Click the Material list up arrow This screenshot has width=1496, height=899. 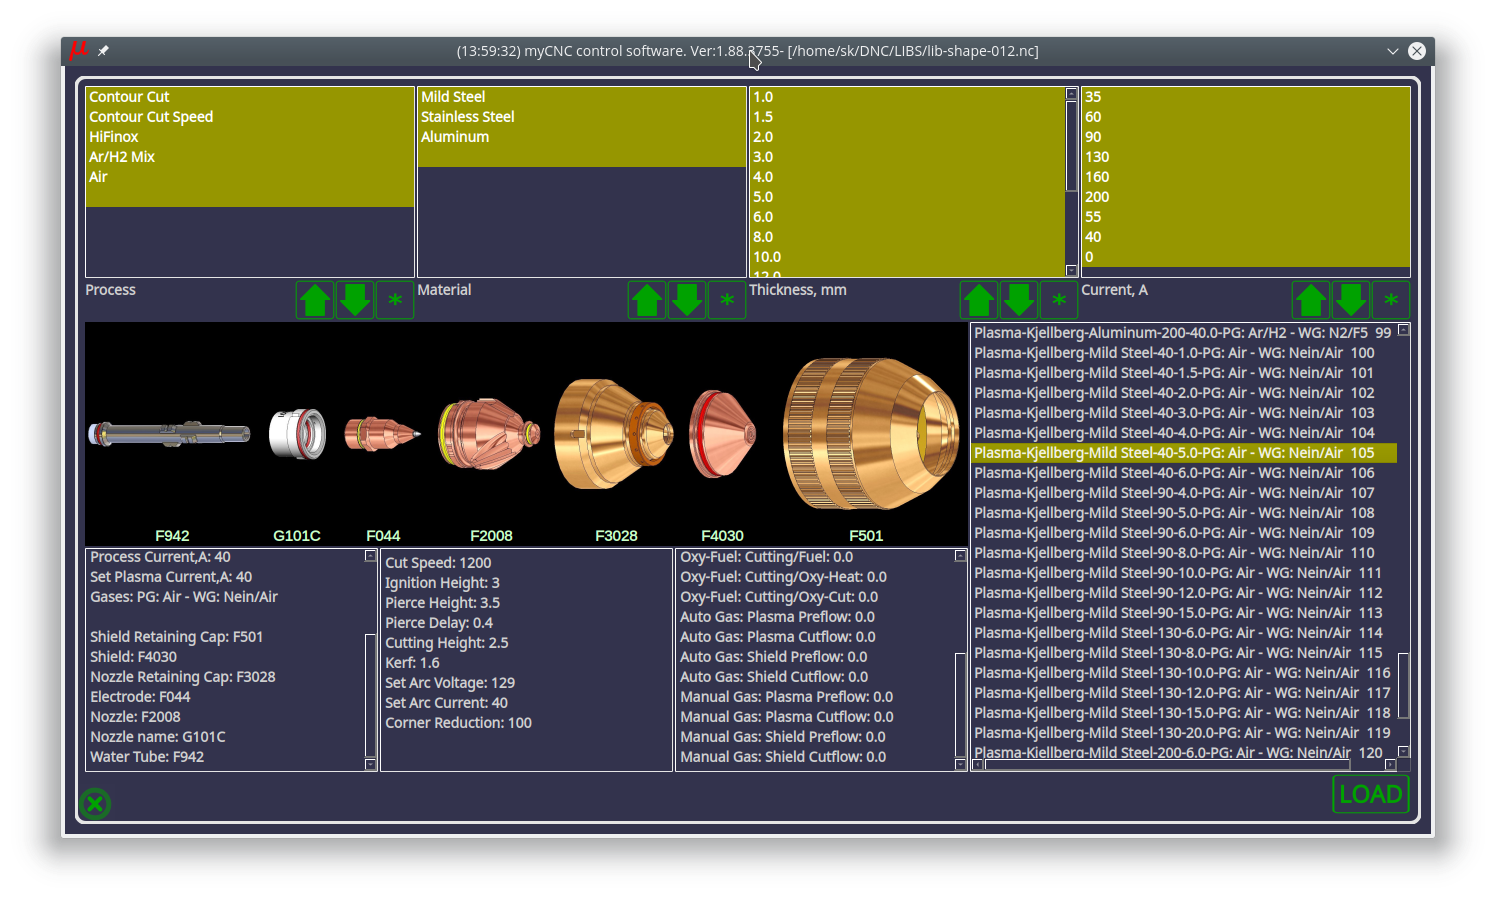(x=647, y=300)
